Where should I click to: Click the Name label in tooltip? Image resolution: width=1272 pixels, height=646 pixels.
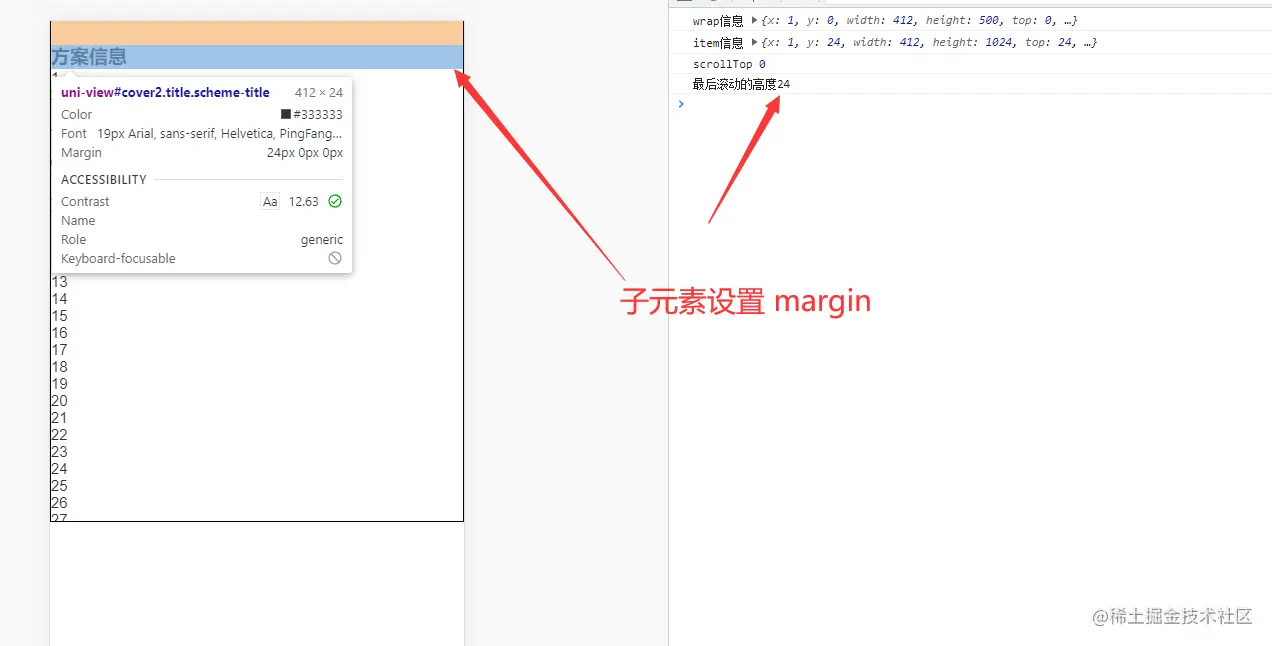tap(78, 220)
